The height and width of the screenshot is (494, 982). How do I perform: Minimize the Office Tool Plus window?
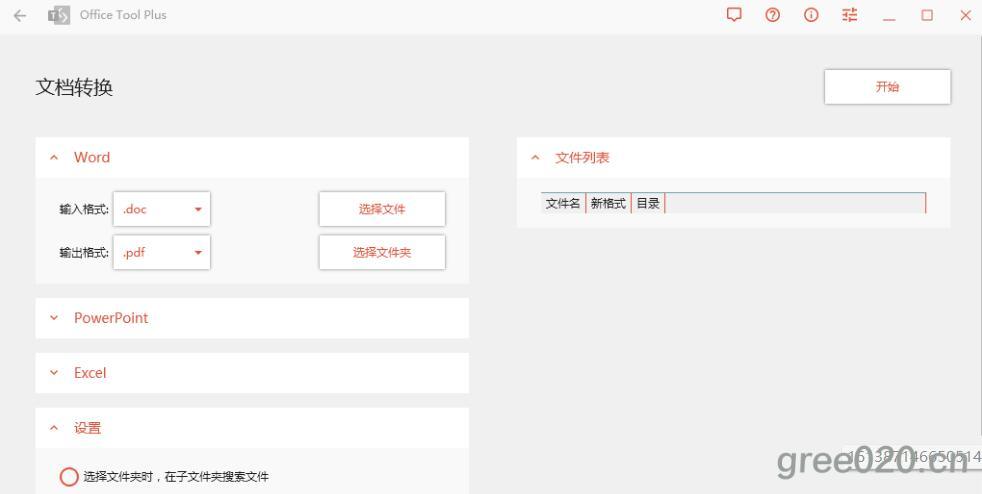click(889, 15)
